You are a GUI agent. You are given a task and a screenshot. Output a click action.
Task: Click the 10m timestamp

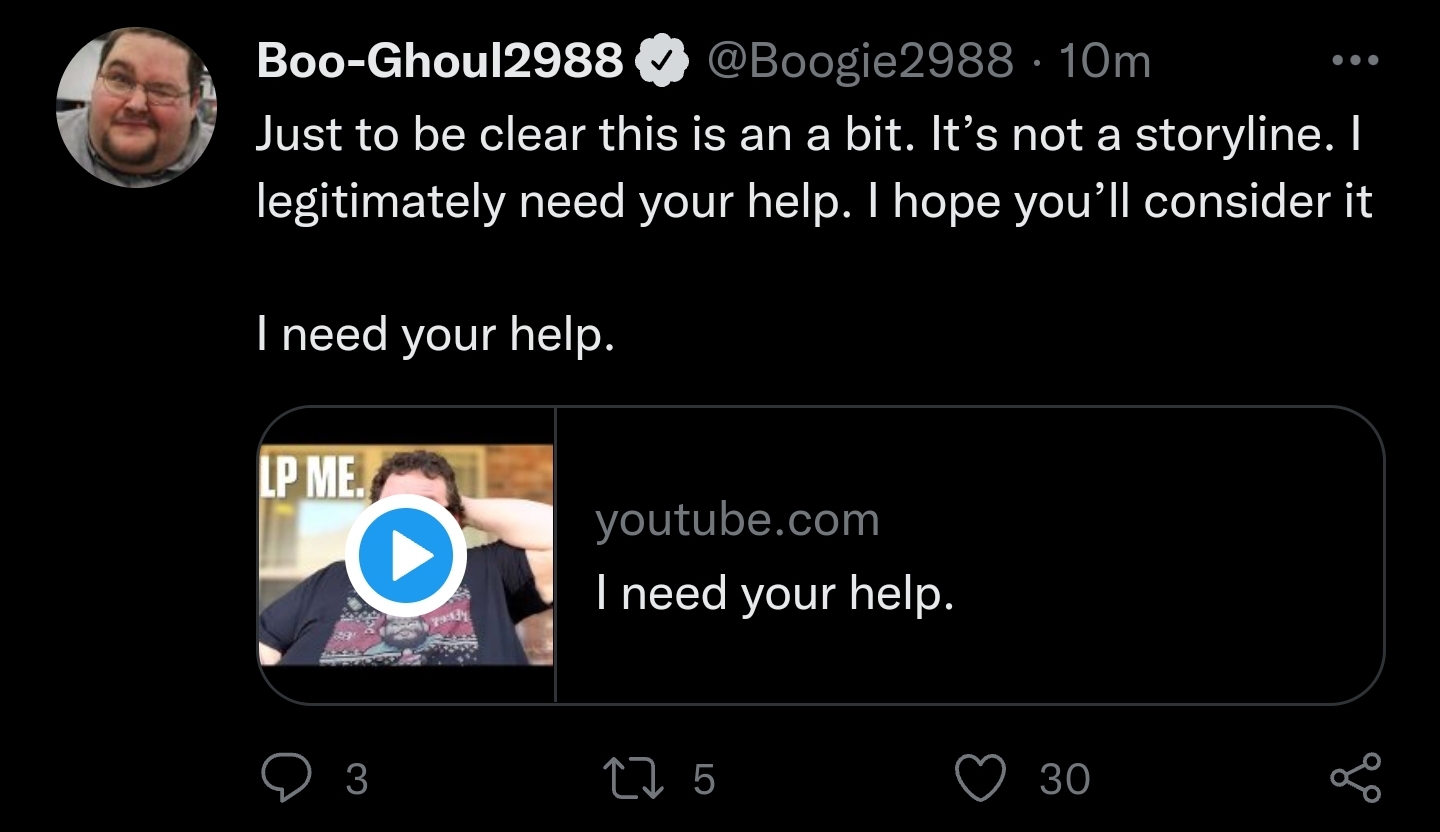pyautogui.click(x=1104, y=62)
